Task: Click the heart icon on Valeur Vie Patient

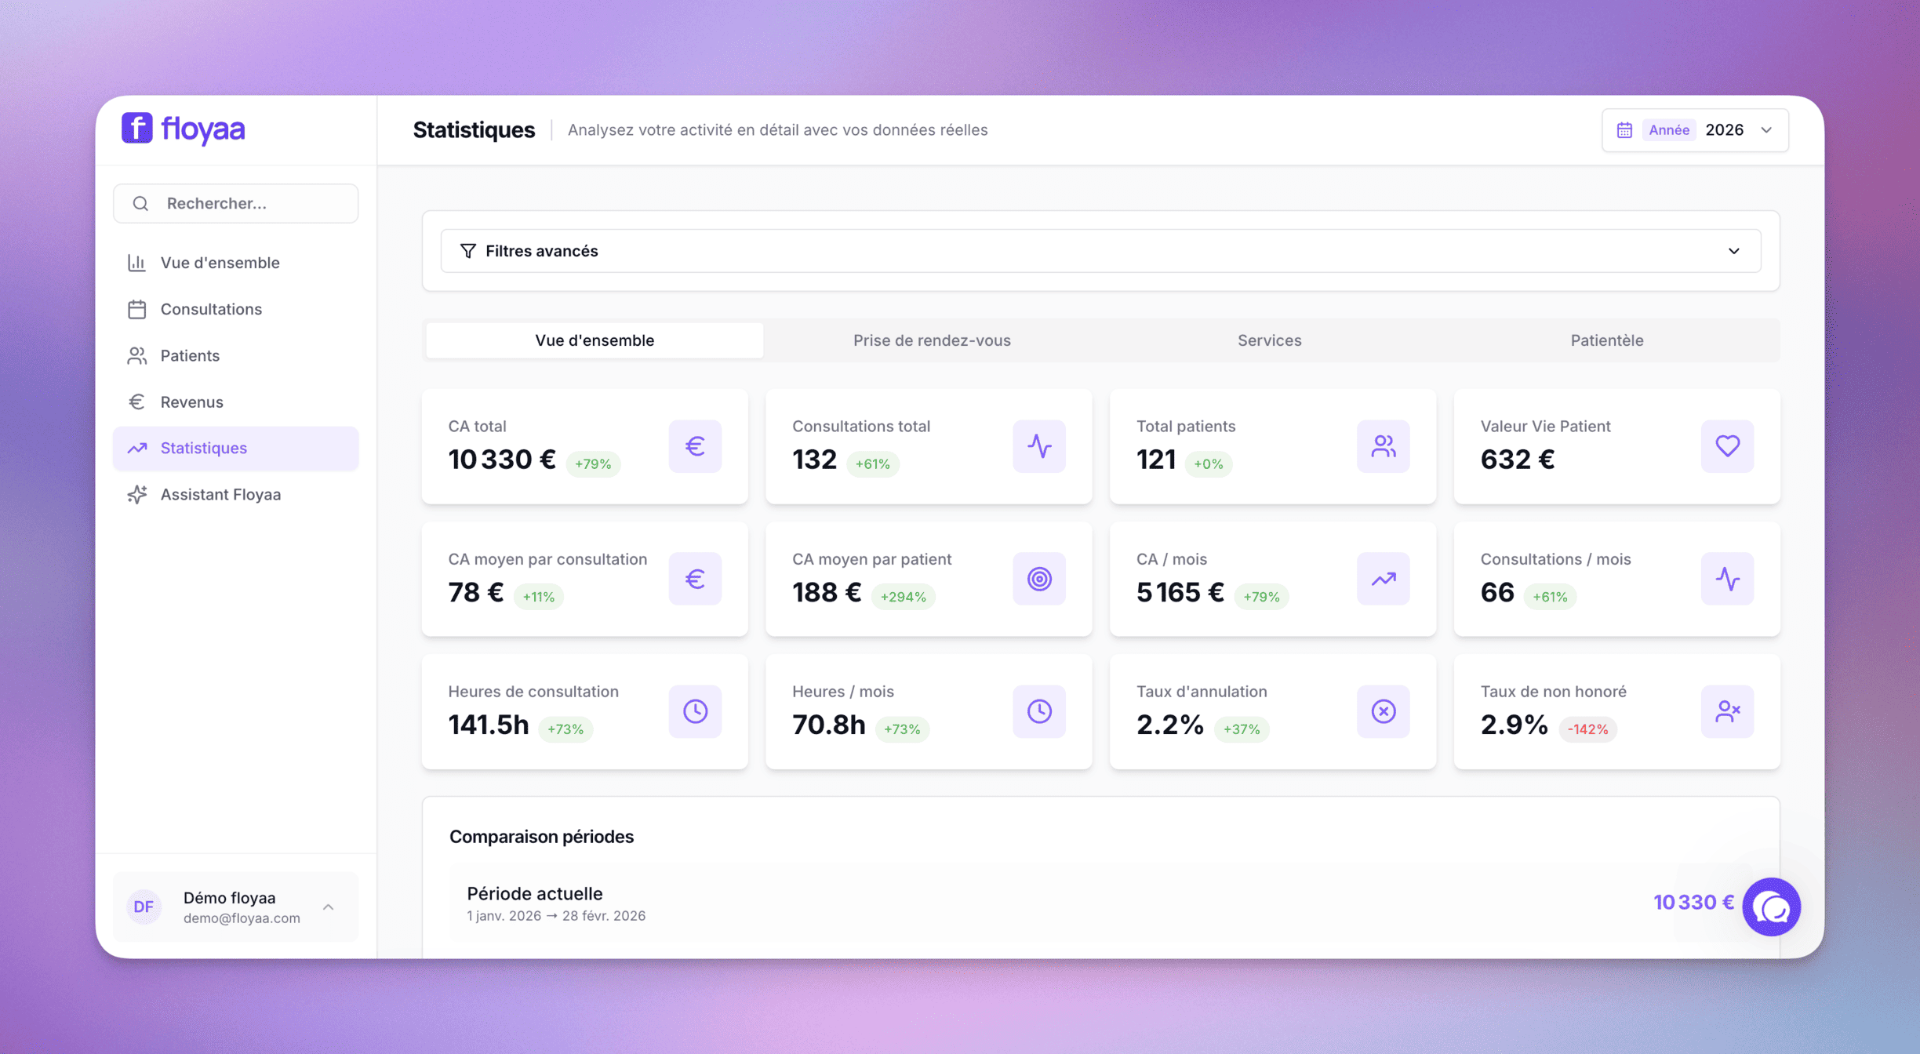Action: tap(1727, 446)
